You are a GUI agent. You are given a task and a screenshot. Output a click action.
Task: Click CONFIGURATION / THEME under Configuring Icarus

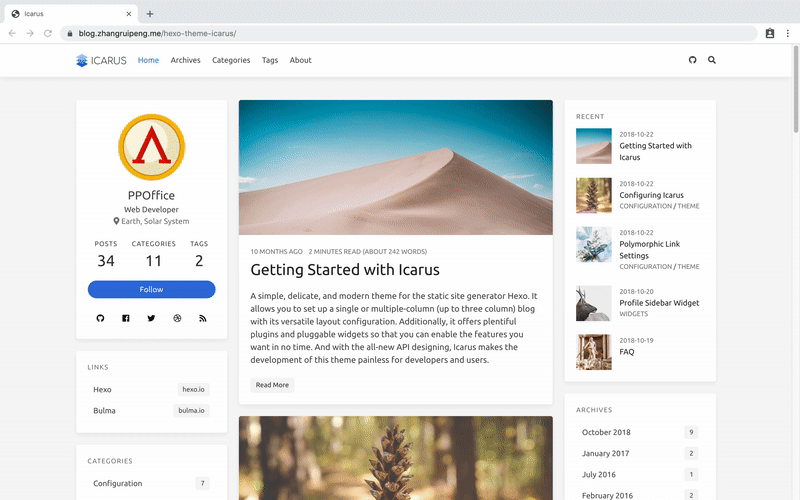(659, 206)
